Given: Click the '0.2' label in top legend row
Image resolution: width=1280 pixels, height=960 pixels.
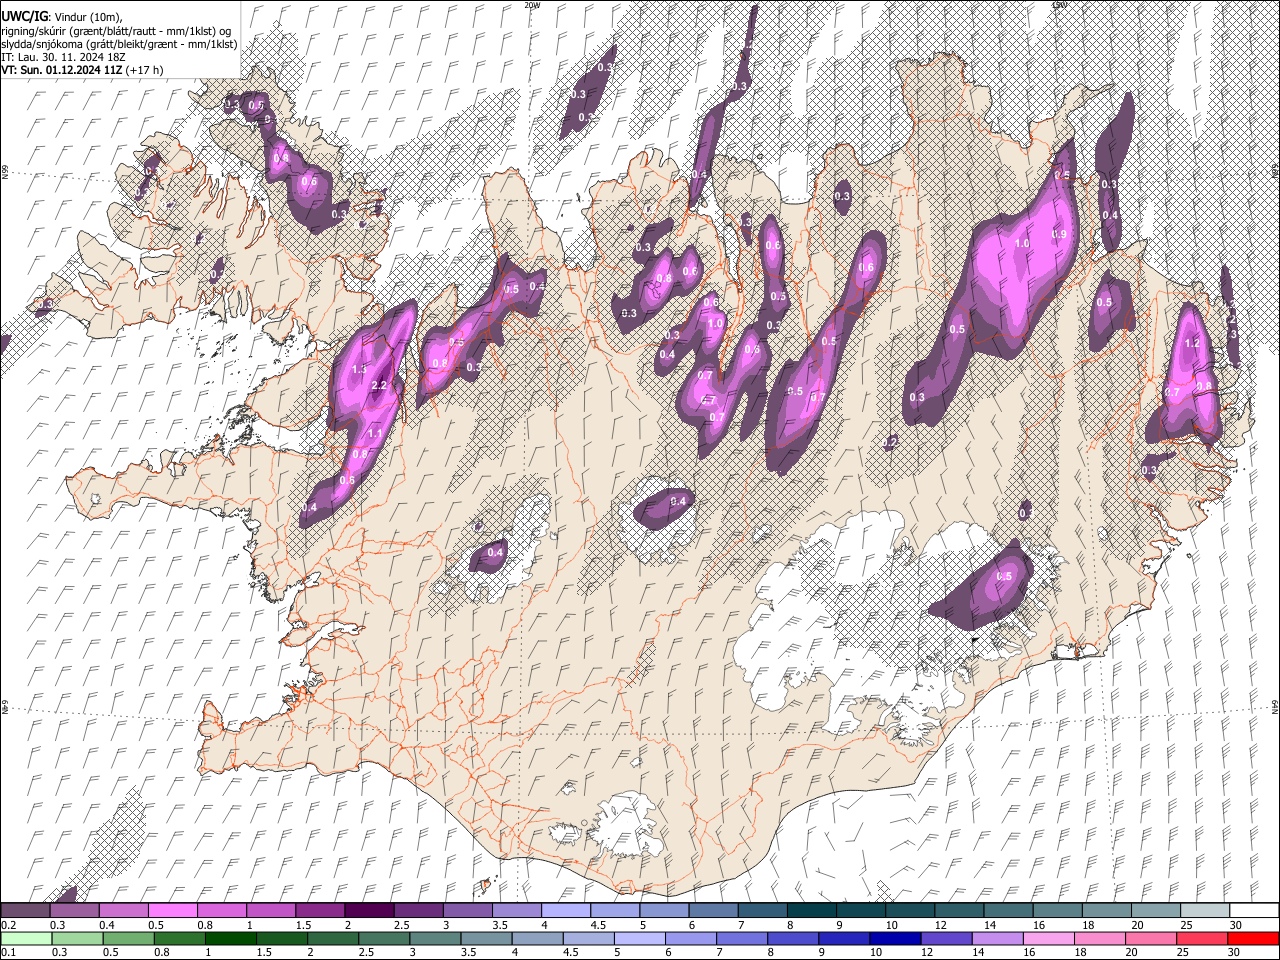Looking at the screenshot, I should (8, 925).
